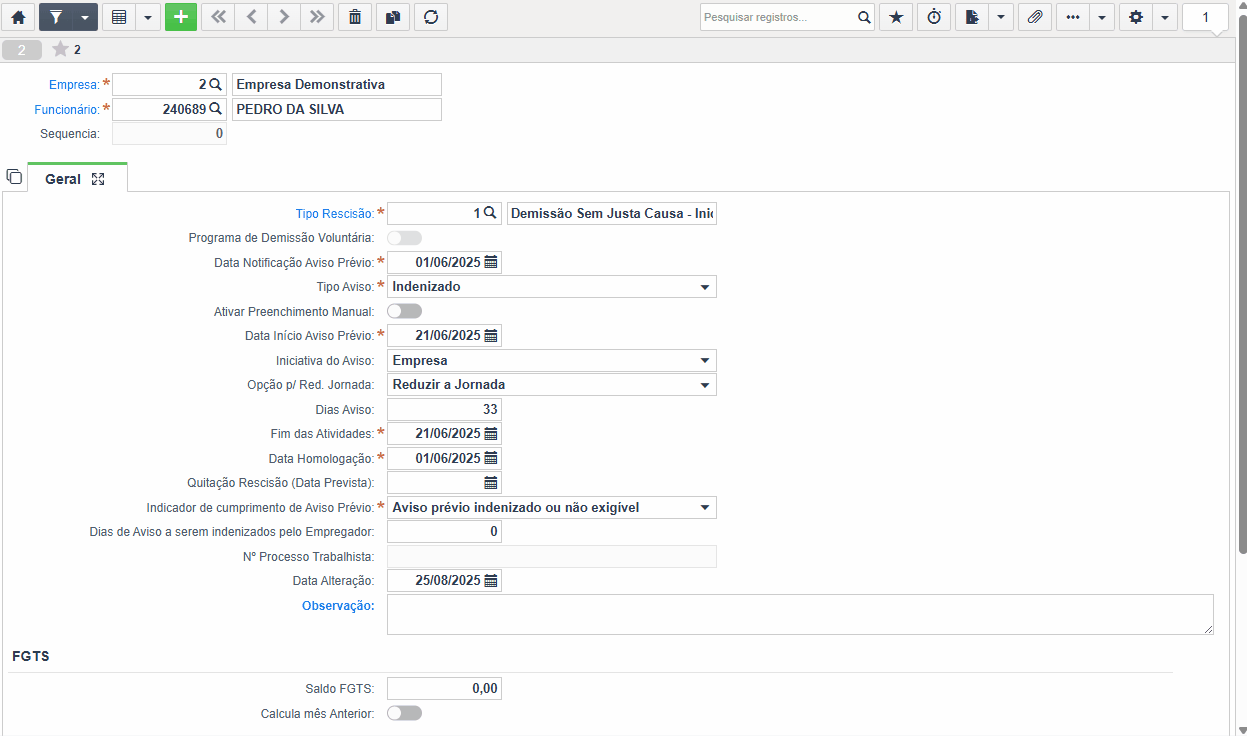1247x736 pixels.
Task: Open the settings gear icon
Action: [1136, 17]
